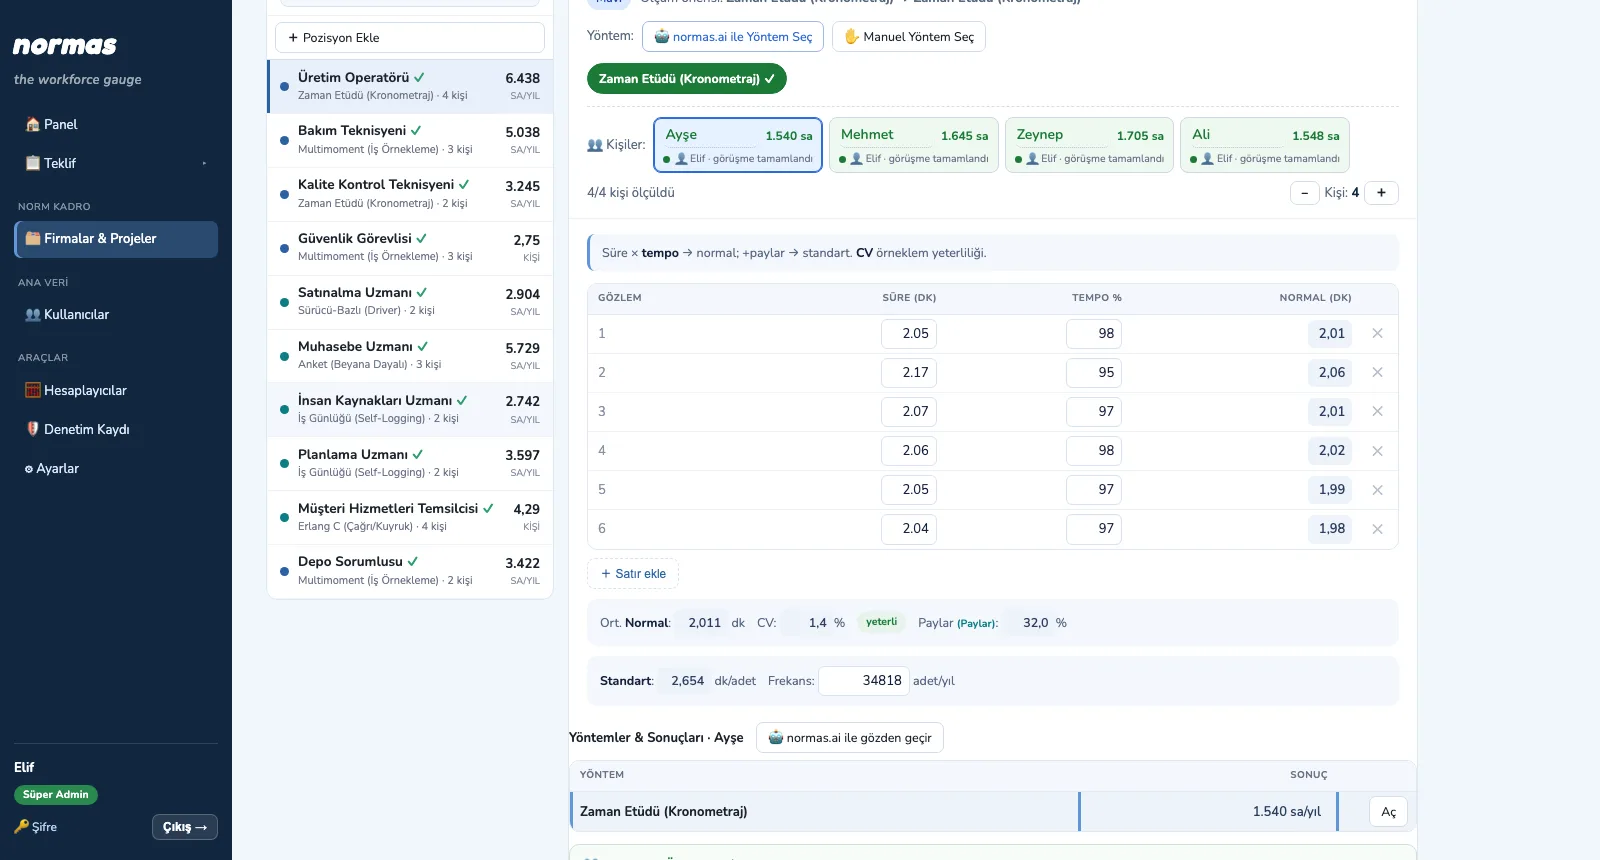Click normas.ai ile gözden geçir
This screenshot has height=860, width=1600.
(x=850, y=738)
